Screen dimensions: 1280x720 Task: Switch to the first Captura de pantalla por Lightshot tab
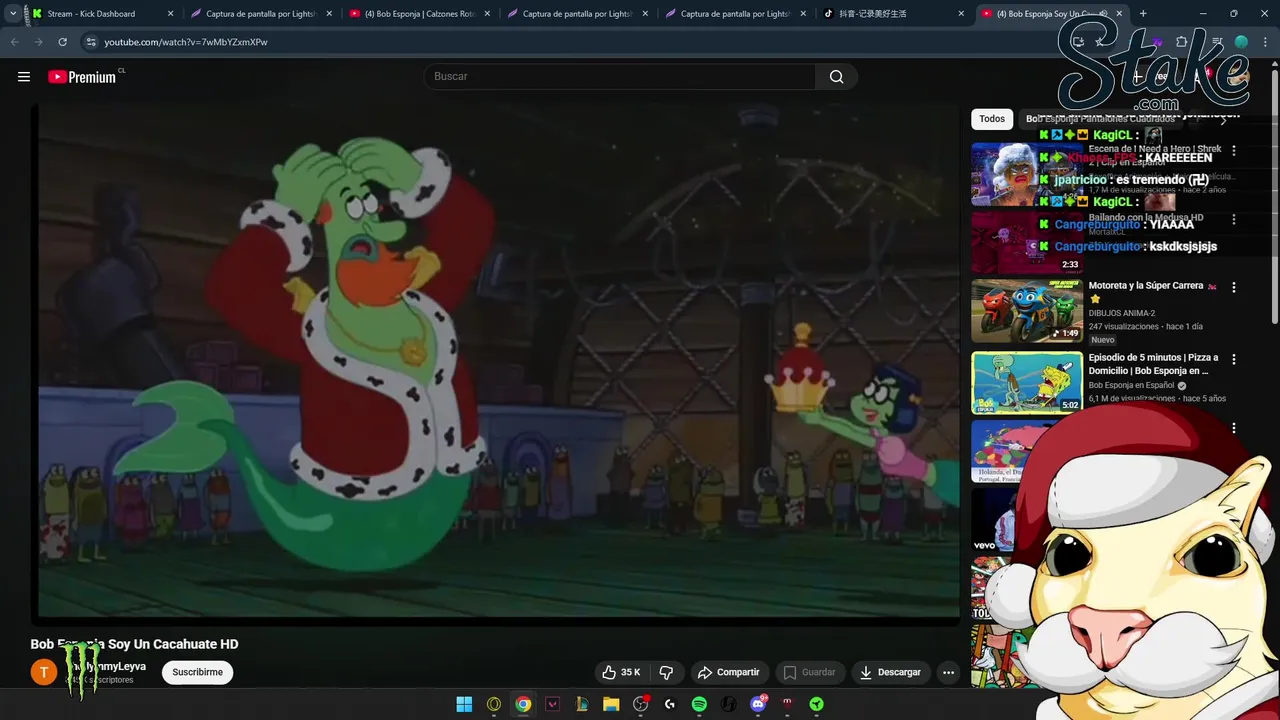[x=261, y=14]
